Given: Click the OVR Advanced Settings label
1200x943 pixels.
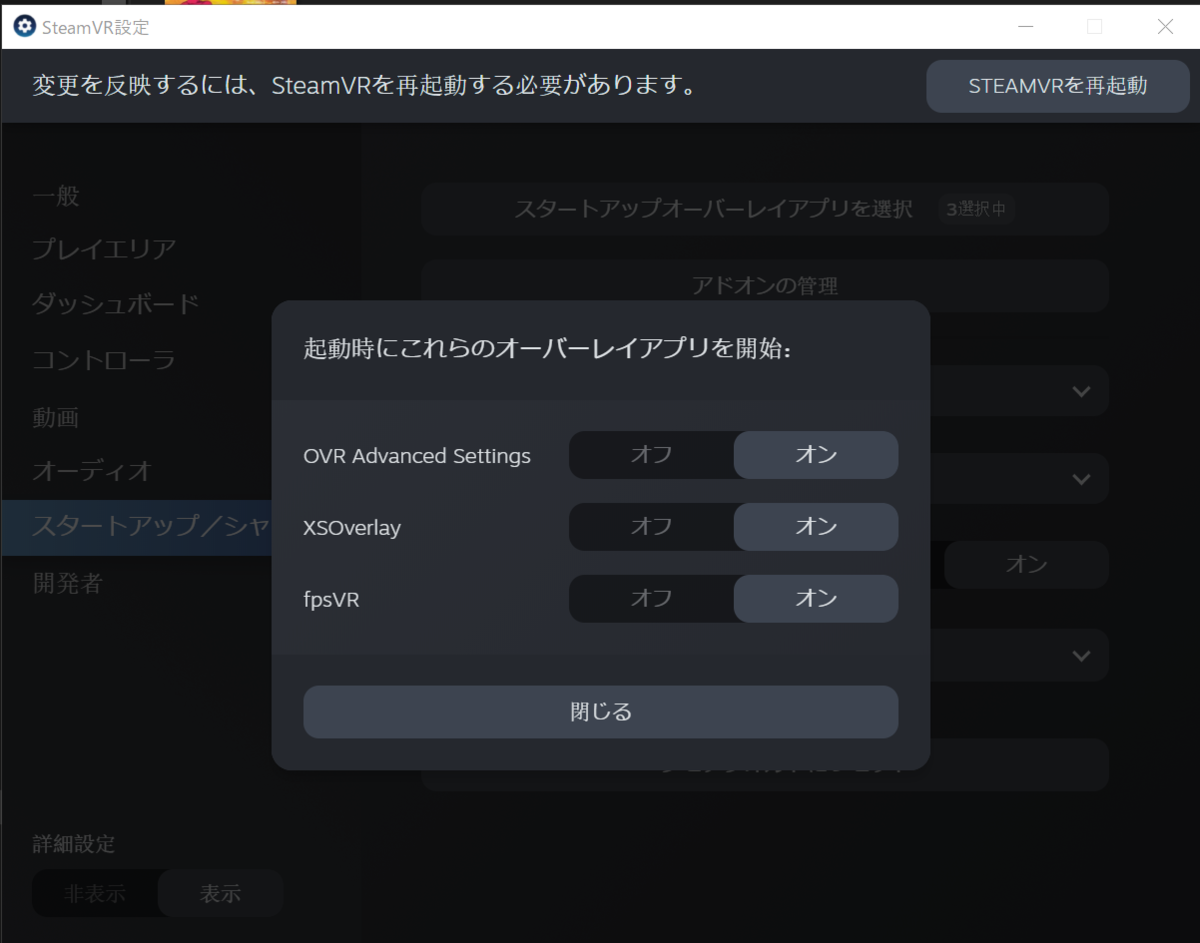Looking at the screenshot, I should point(417,456).
